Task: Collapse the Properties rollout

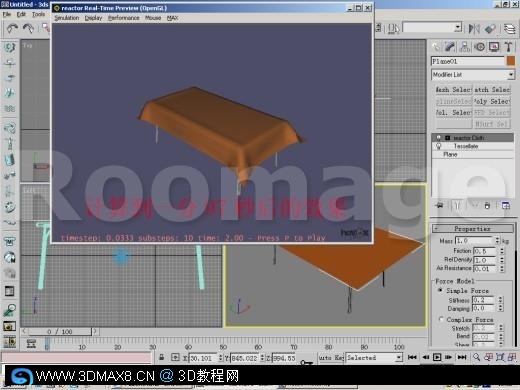Action: click(473, 229)
